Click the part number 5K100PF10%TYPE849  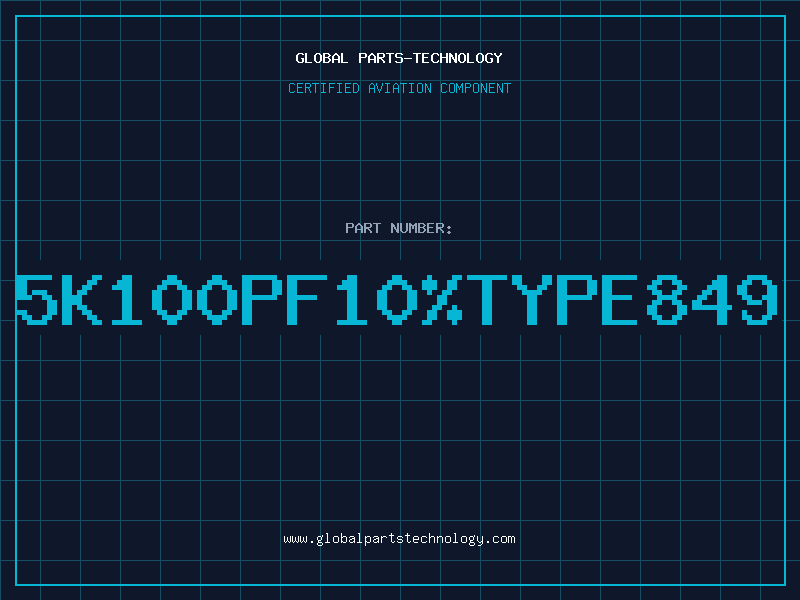[x=396, y=299]
